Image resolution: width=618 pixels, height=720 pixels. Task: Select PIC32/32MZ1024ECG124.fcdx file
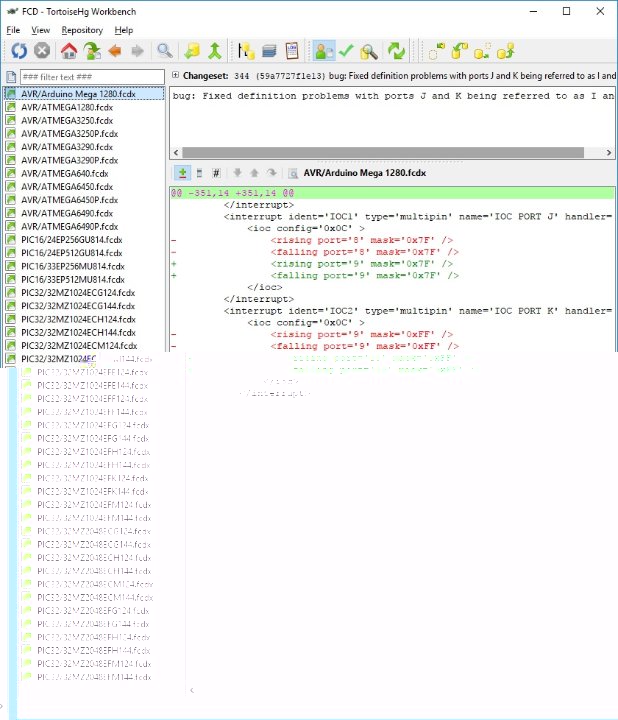(x=84, y=292)
